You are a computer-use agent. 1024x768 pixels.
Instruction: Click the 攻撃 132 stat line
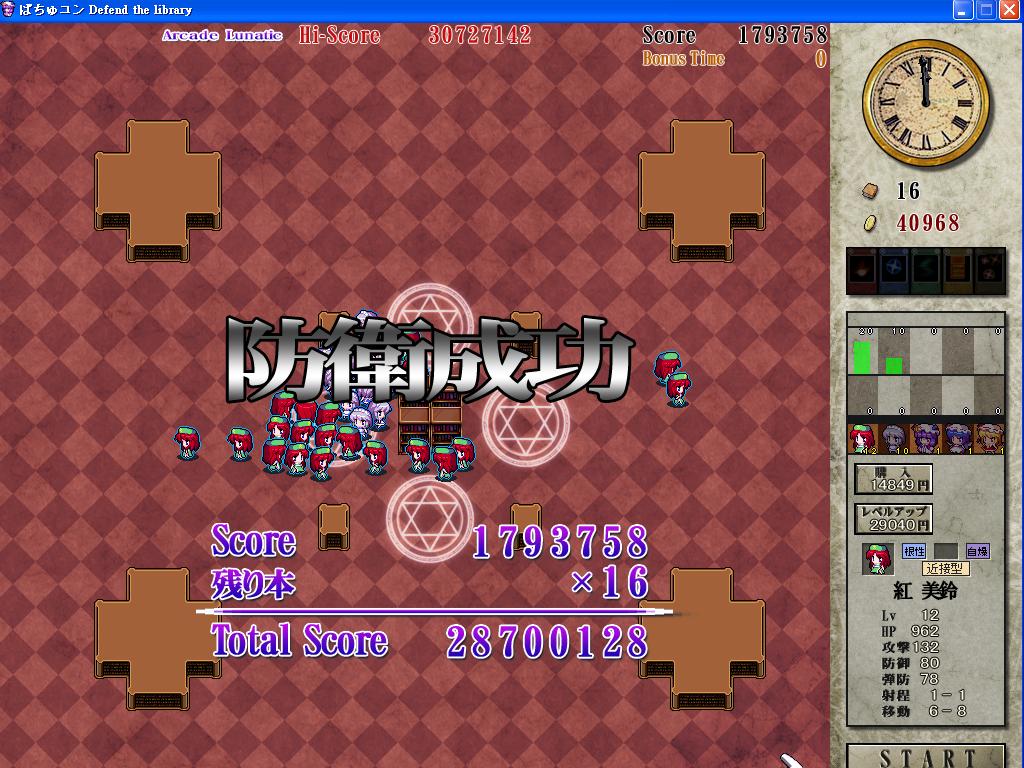[910, 647]
